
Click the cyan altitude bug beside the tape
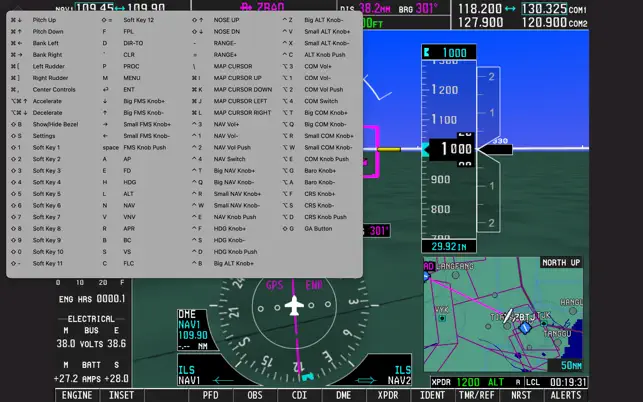(x=425, y=149)
